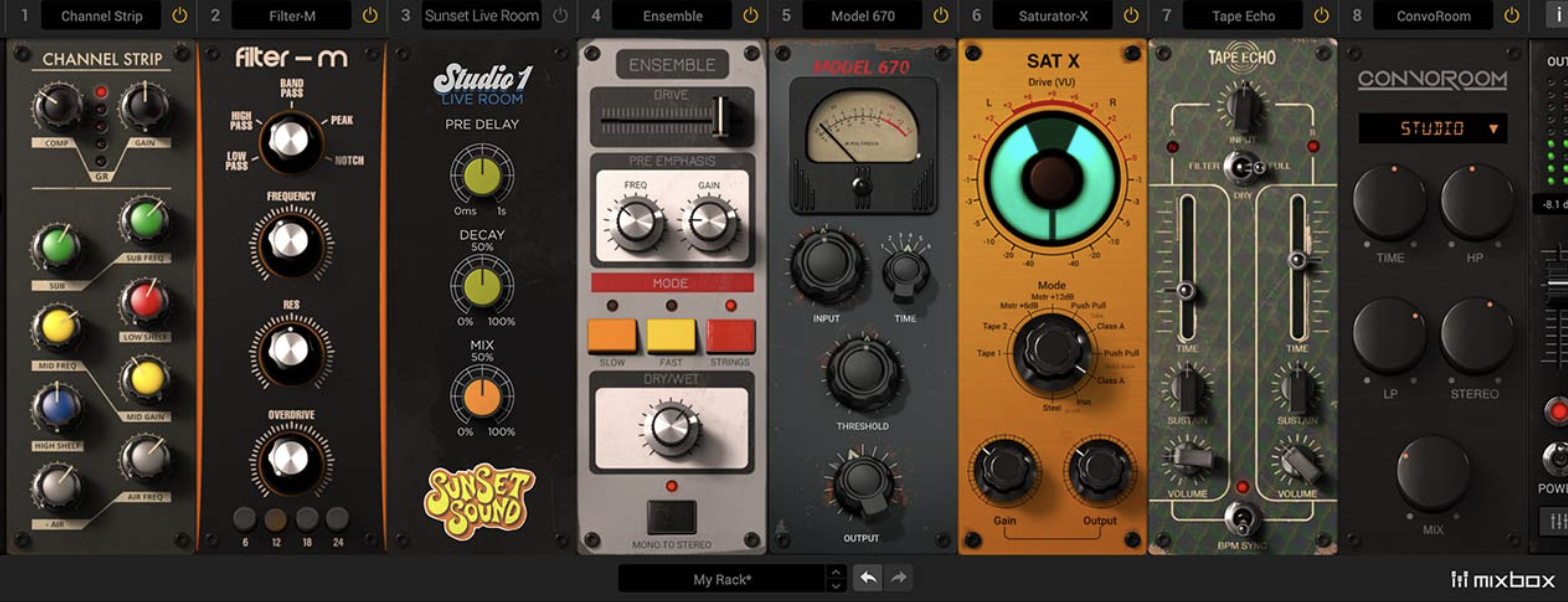Open slot 2 Filter-M processor selector
1568x602 pixels.
(x=291, y=16)
